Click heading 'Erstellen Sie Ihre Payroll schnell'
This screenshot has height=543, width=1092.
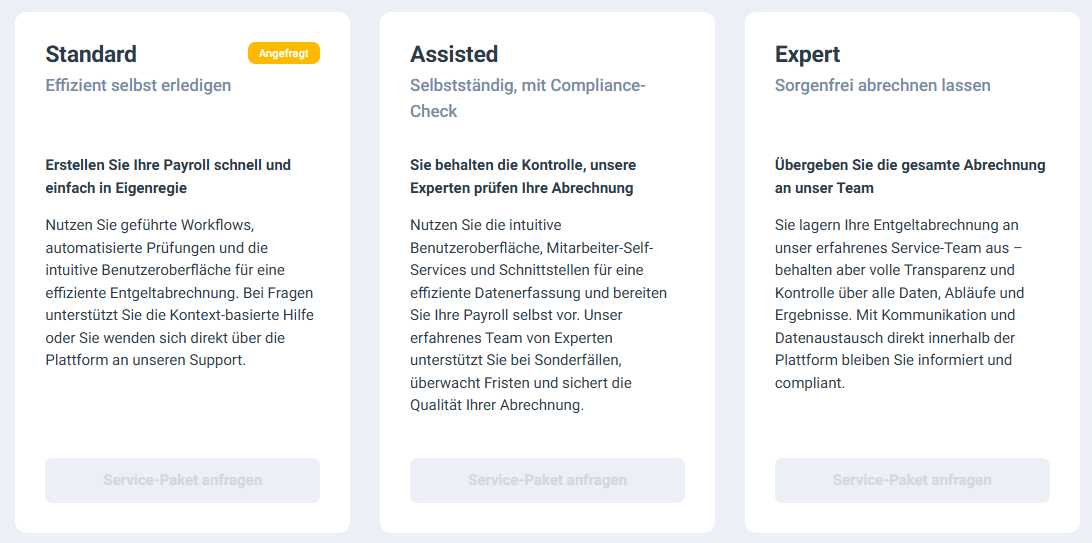coord(168,165)
